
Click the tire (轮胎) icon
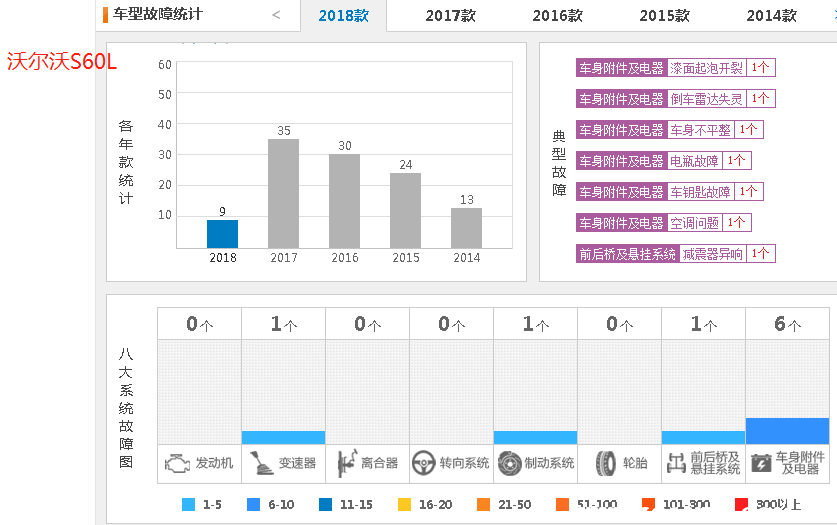click(x=605, y=463)
